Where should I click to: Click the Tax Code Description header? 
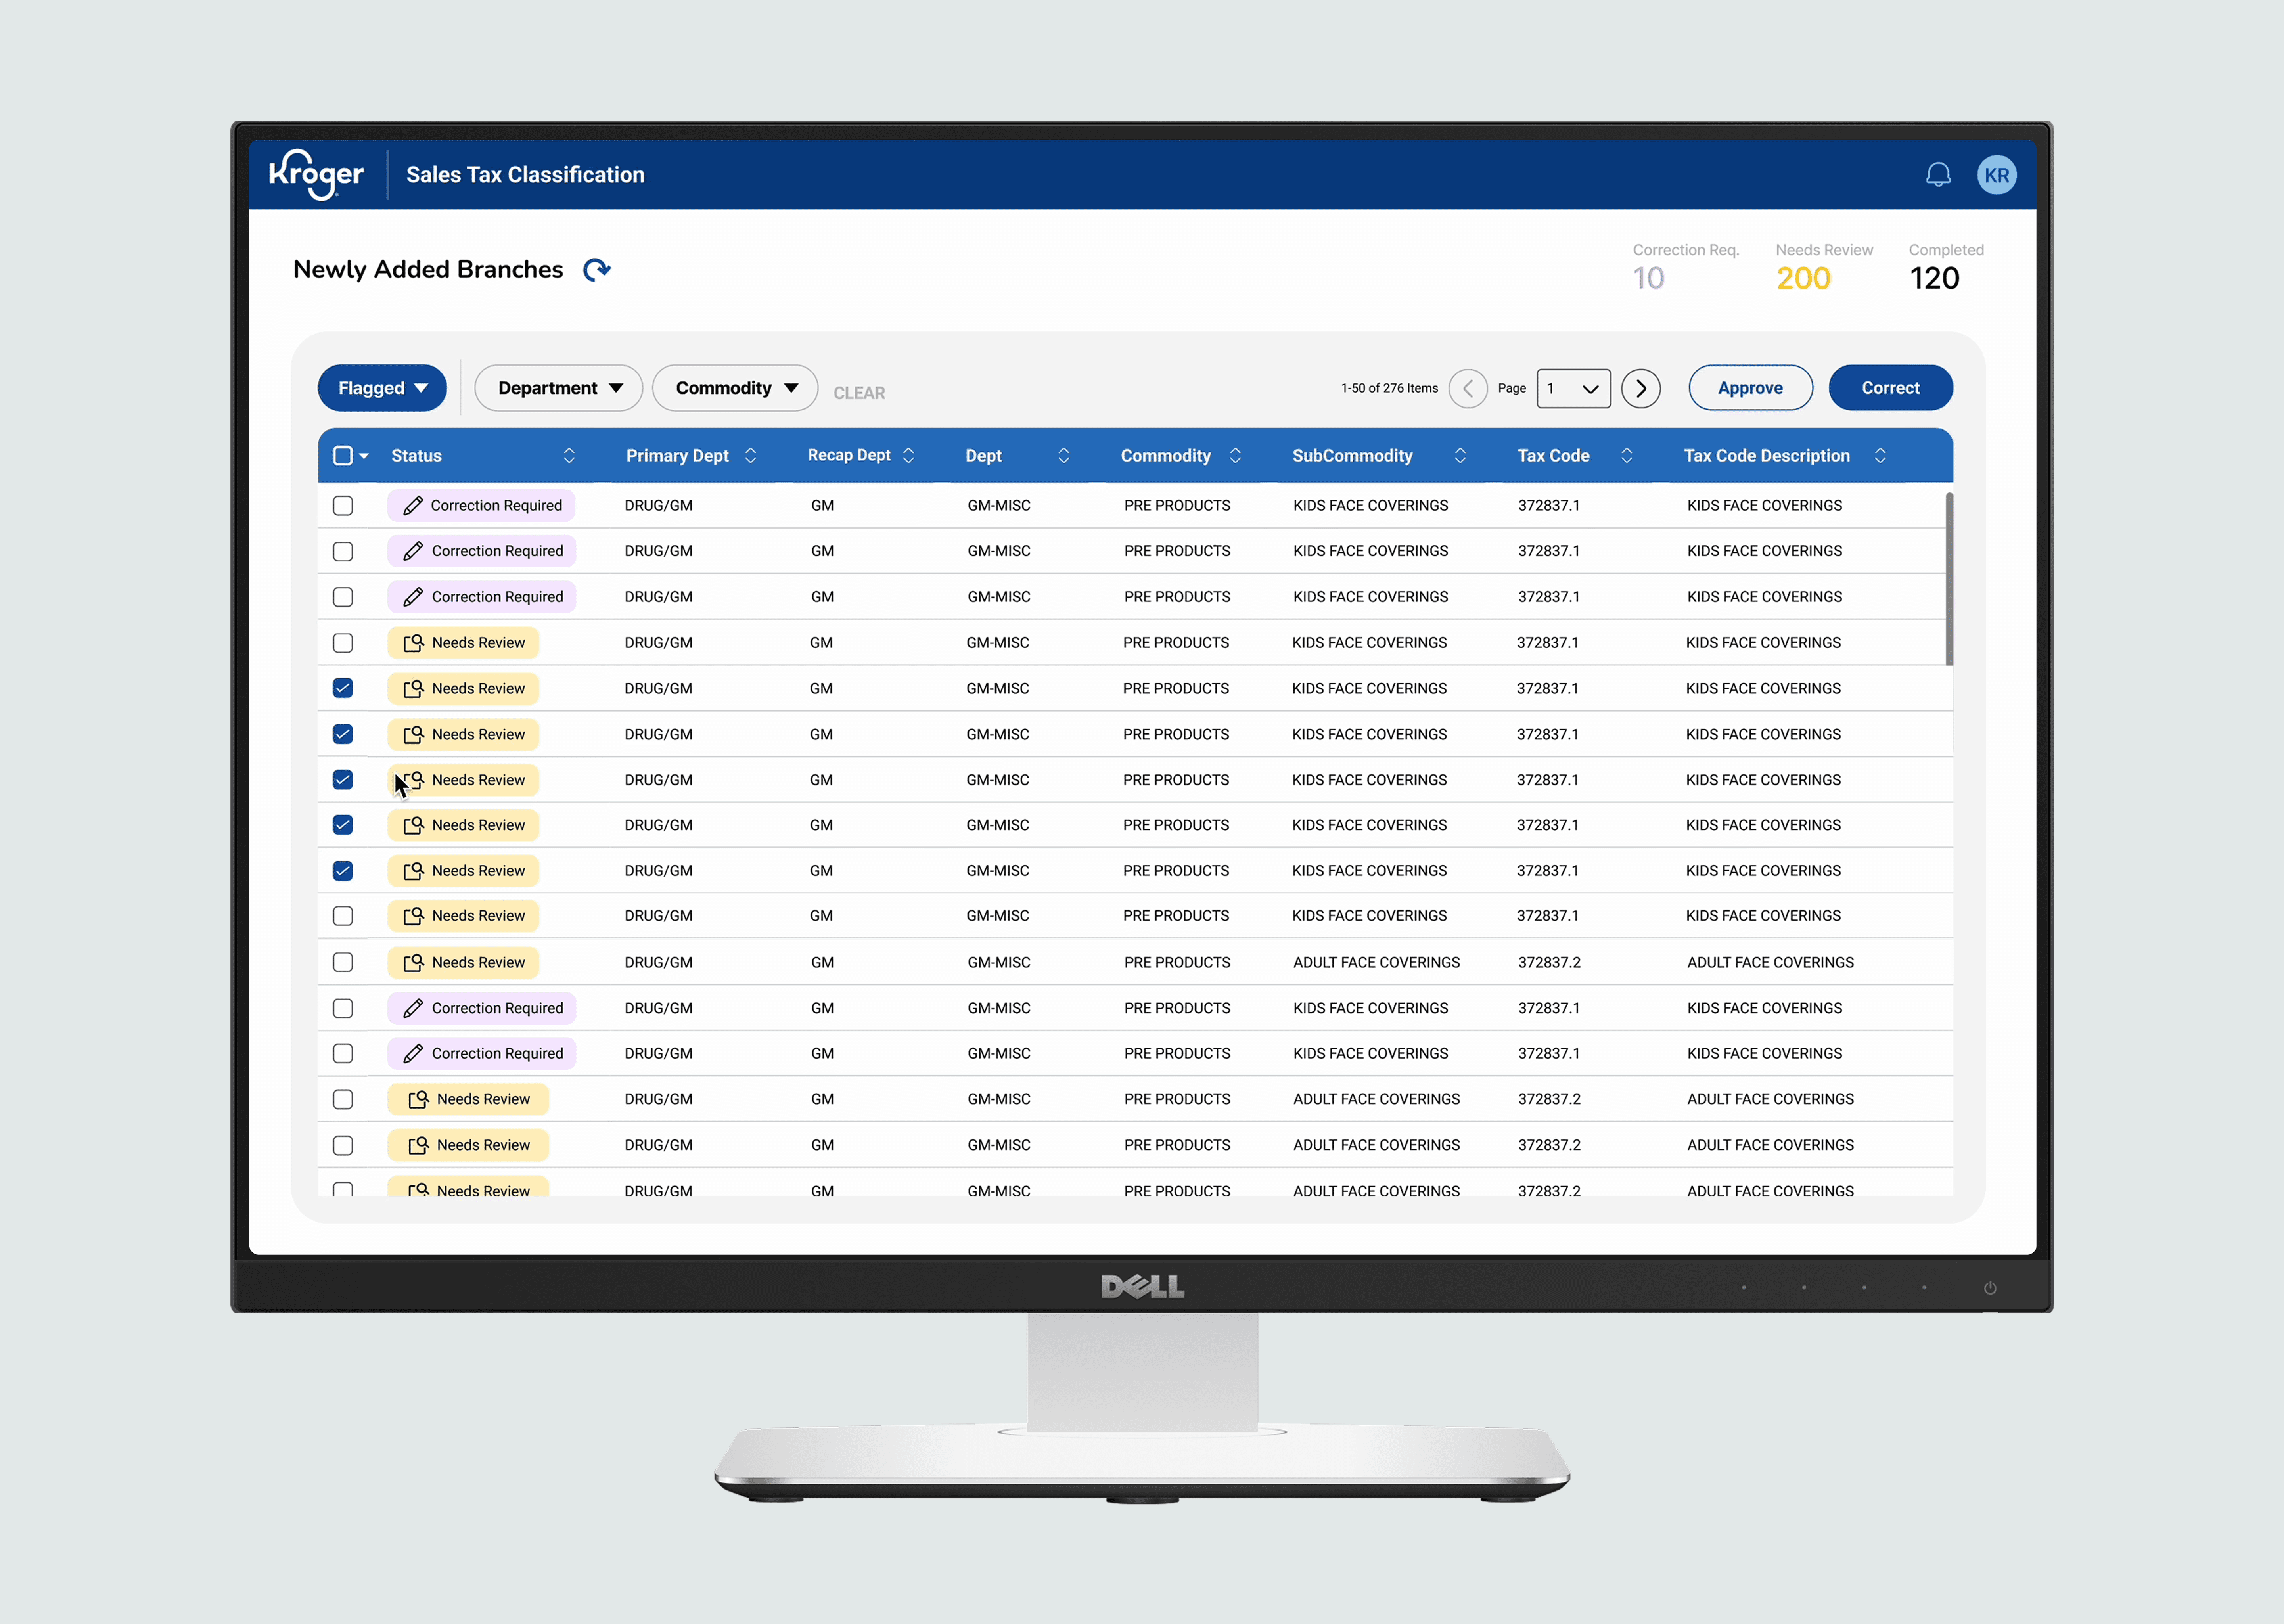pos(1766,456)
